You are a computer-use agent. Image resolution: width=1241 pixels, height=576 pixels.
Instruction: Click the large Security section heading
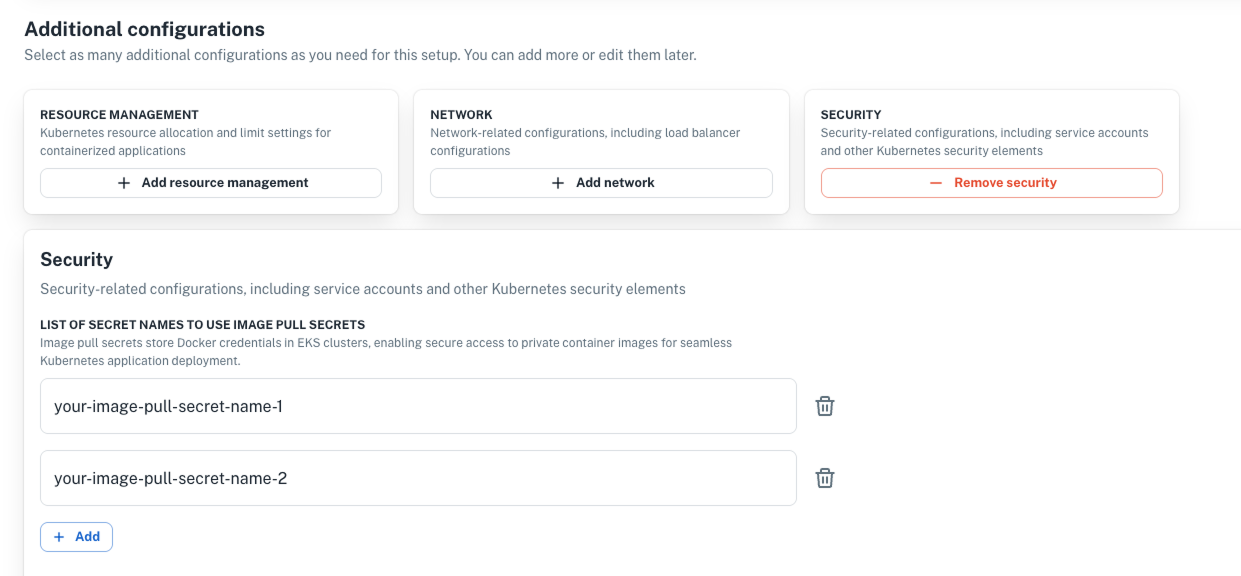tap(76, 259)
